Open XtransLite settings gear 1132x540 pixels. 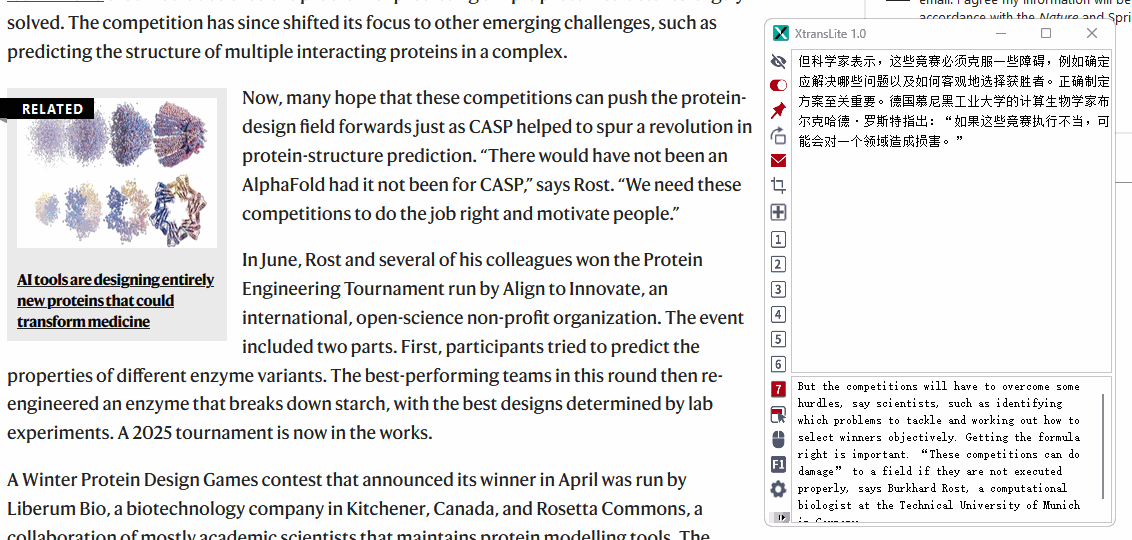click(x=779, y=489)
